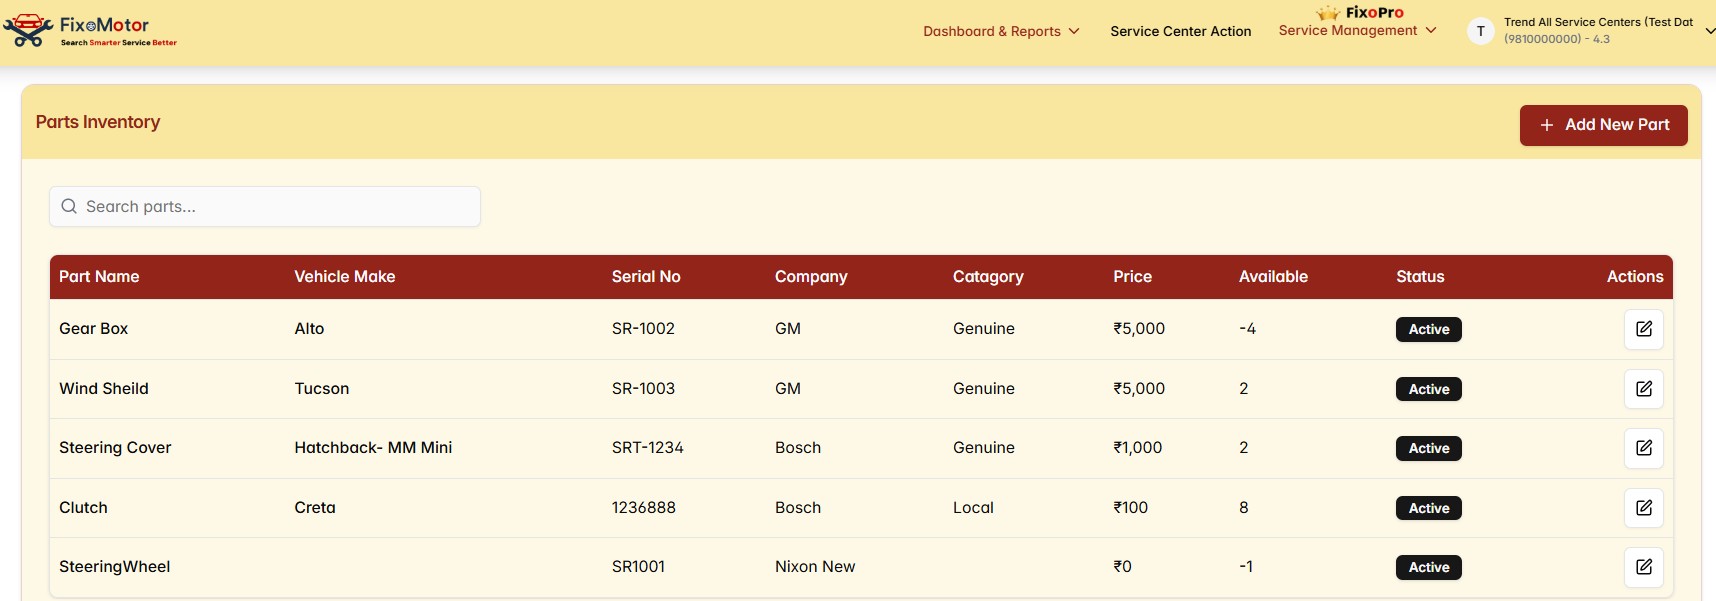
Task: Click Active status of SteeringWheel
Action: [1428, 567]
